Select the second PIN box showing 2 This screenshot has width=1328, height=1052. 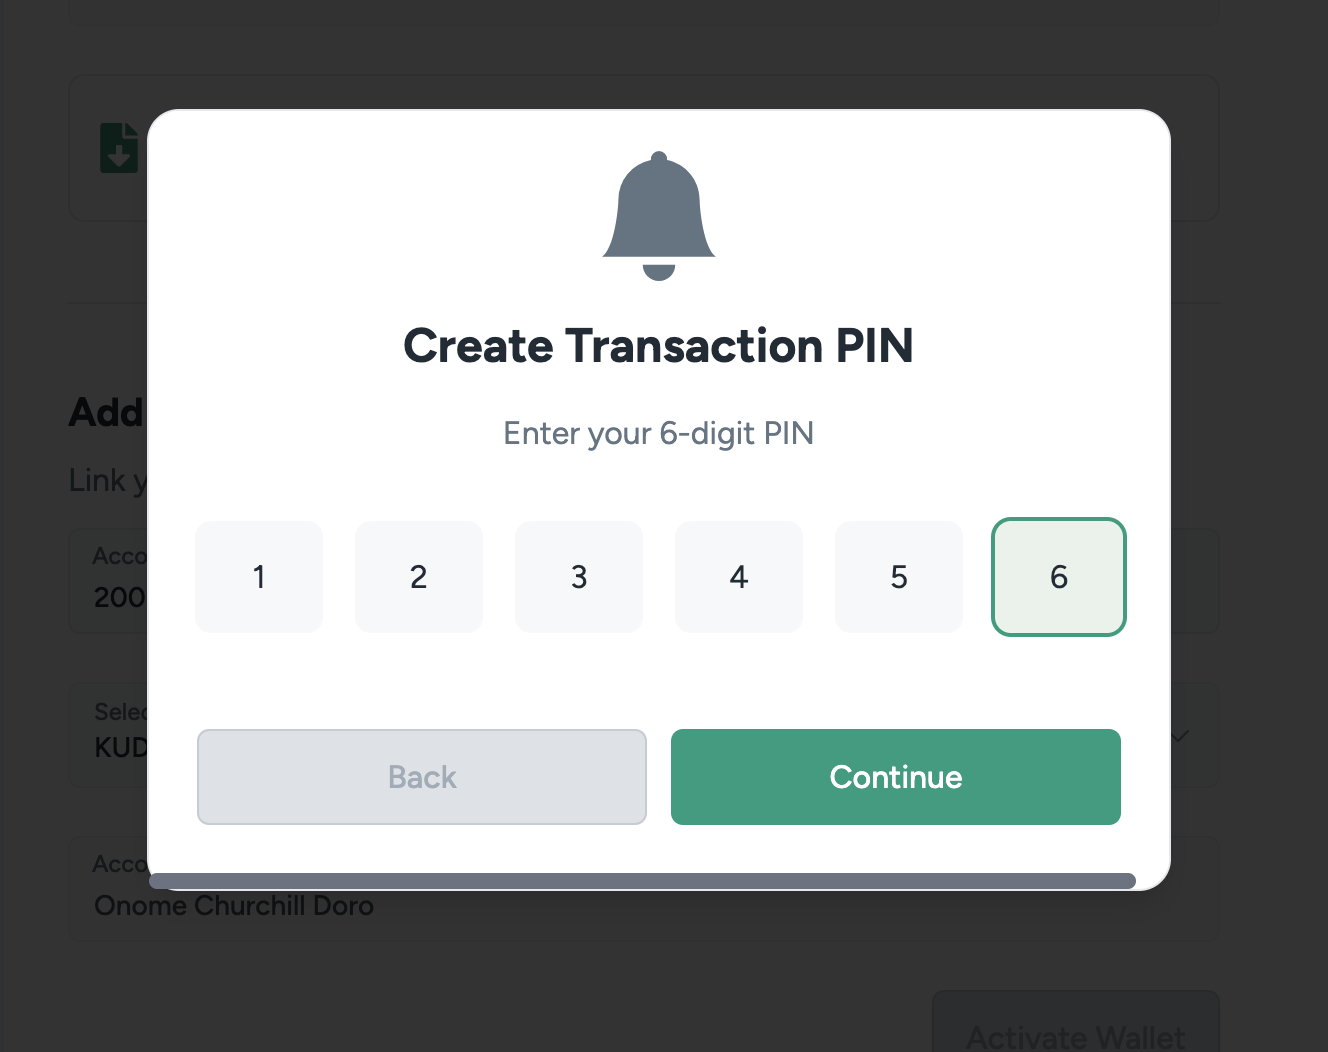[419, 577]
